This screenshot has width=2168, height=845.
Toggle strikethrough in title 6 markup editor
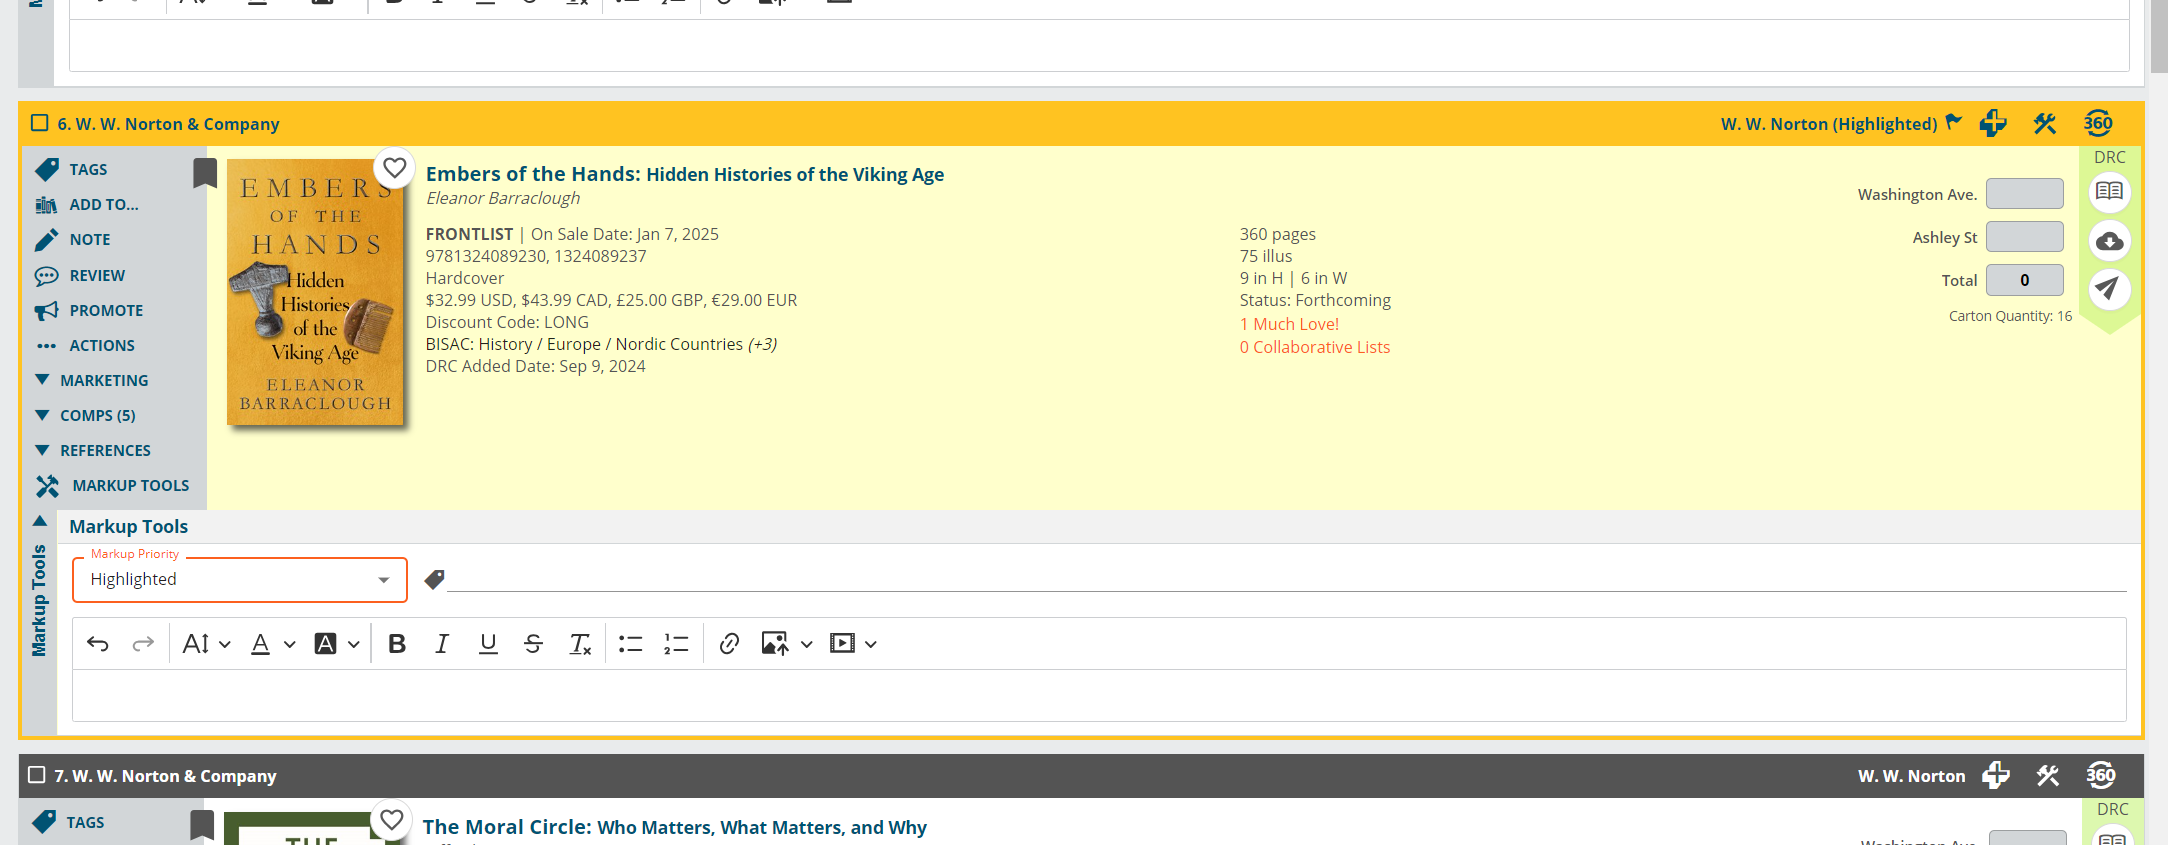(x=533, y=643)
